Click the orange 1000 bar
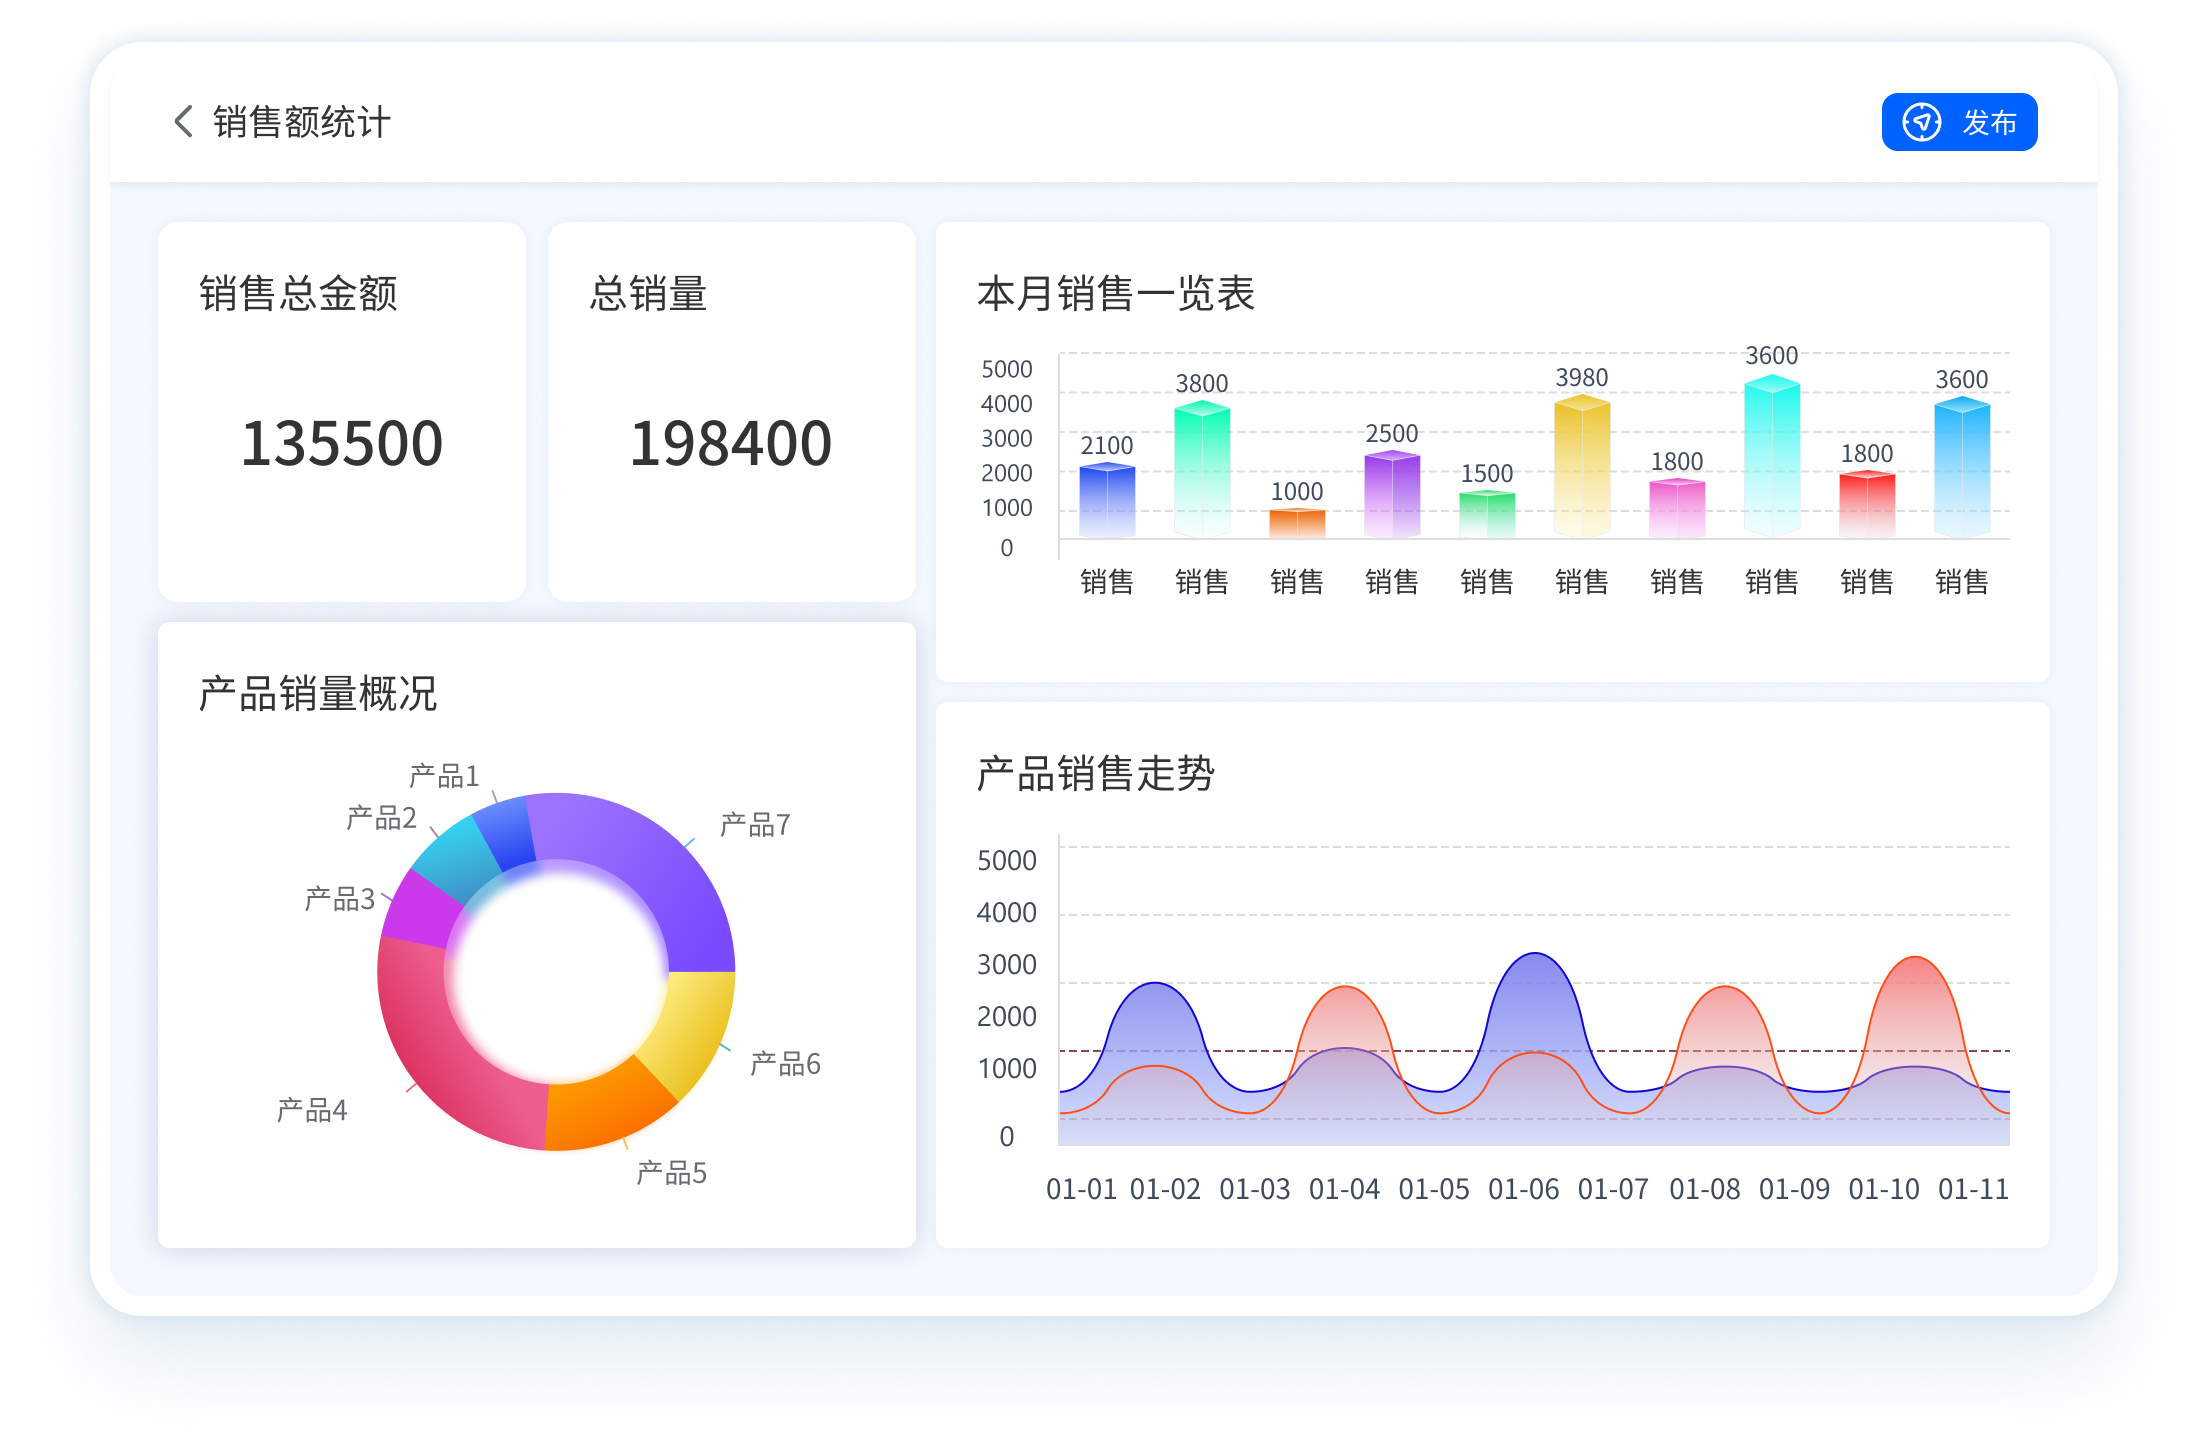2208x1454 pixels. pyautogui.click(x=1296, y=523)
